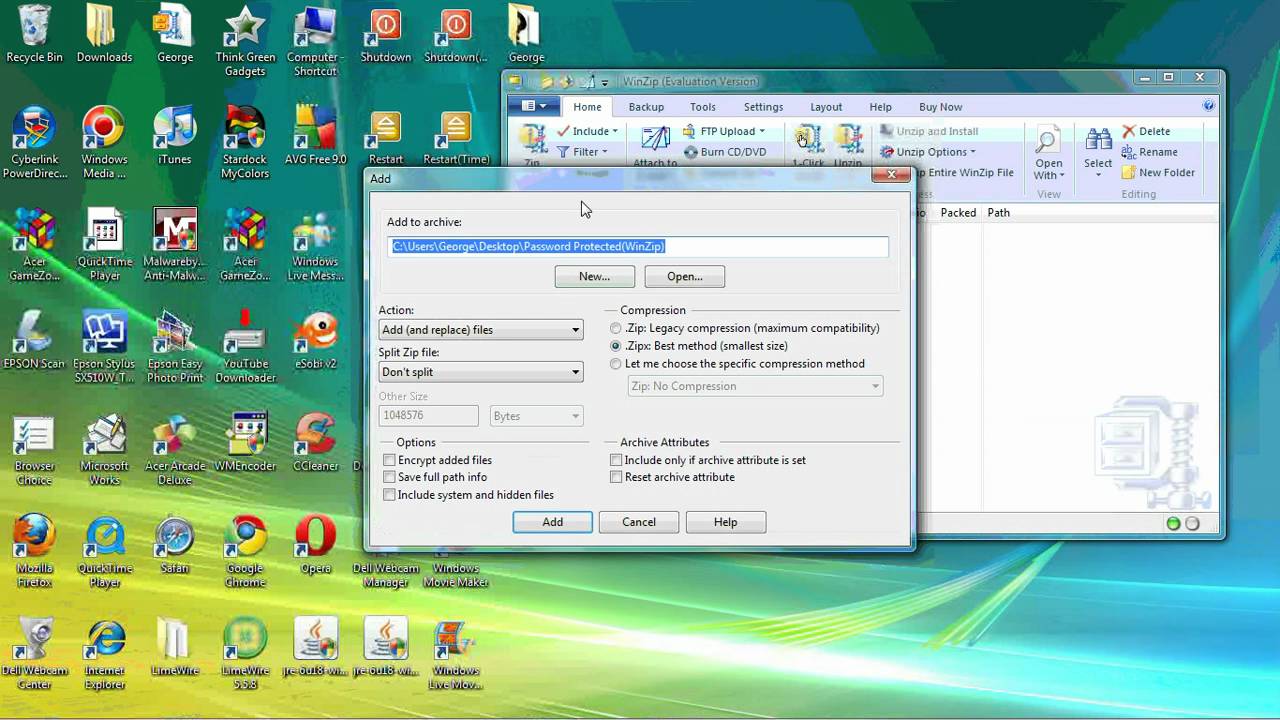Screen dimensions: 1280x720
Task: Select the Malwarebytes Anti-Malware desktop icon
Action: (174, 245)
